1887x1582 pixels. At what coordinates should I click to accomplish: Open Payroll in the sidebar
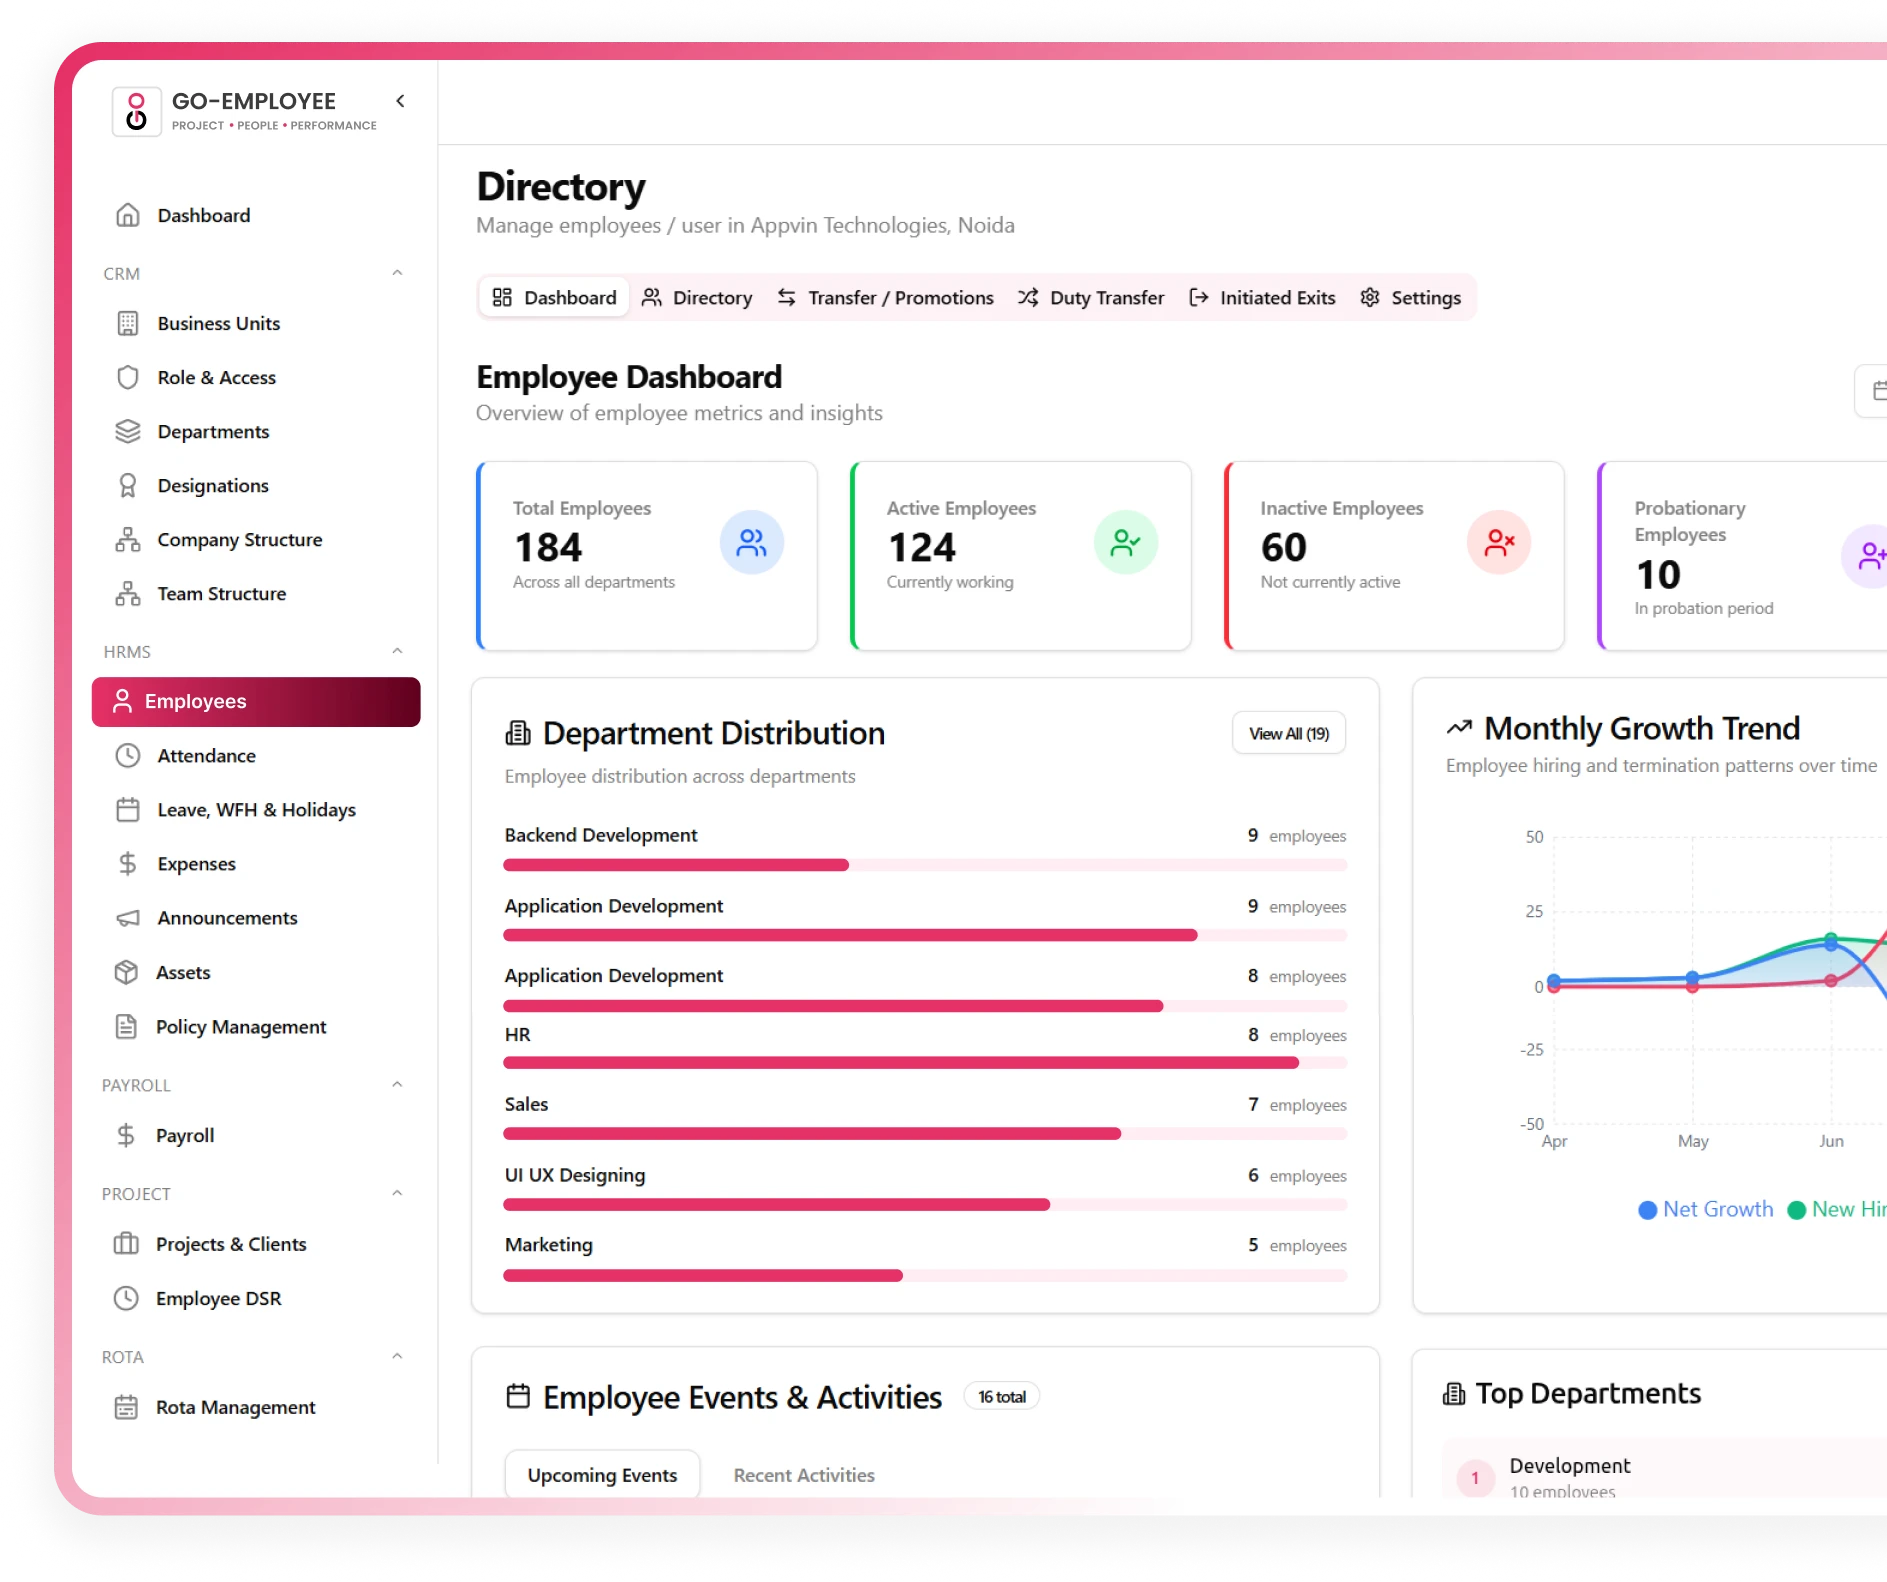point(185,1135)
